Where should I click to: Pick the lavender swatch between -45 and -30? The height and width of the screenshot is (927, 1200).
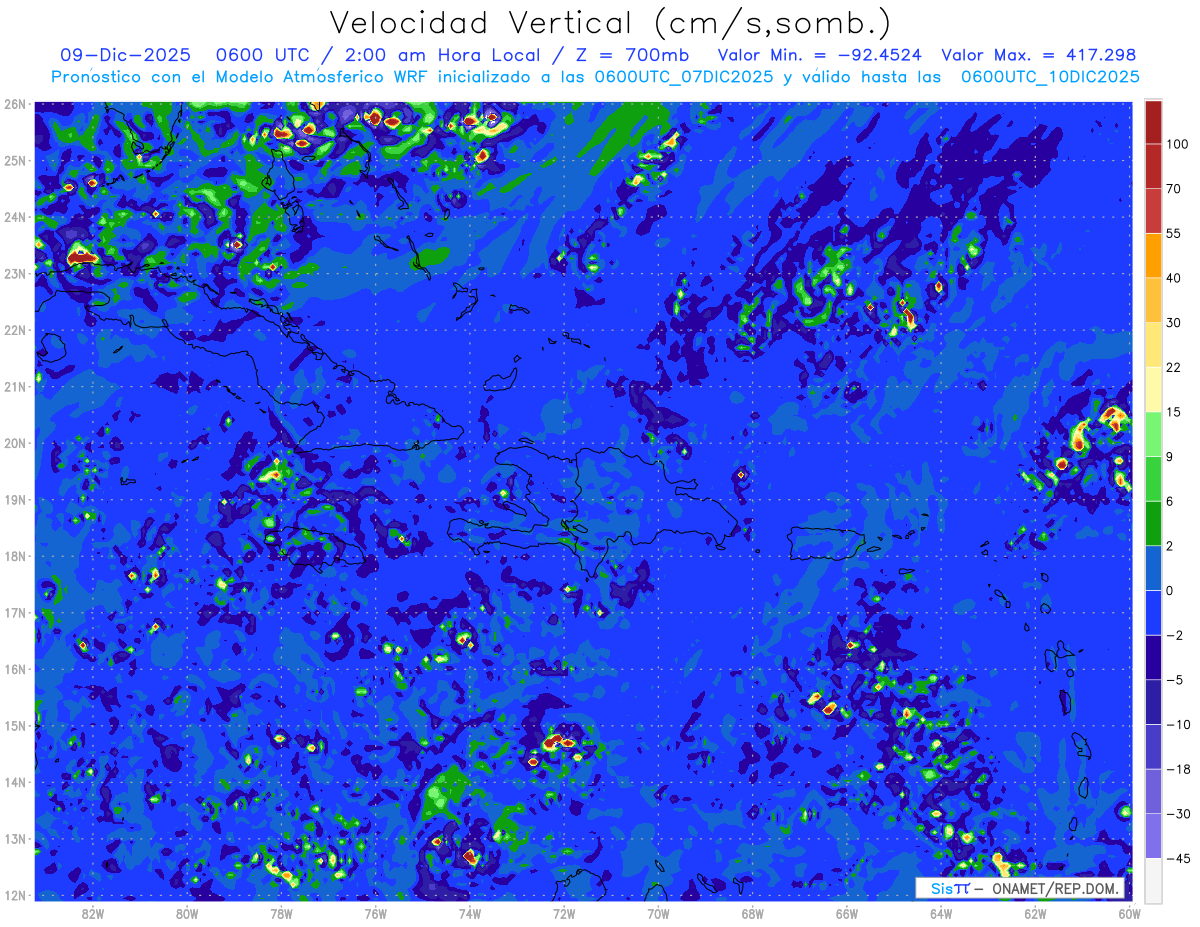tap(1153, 835)
